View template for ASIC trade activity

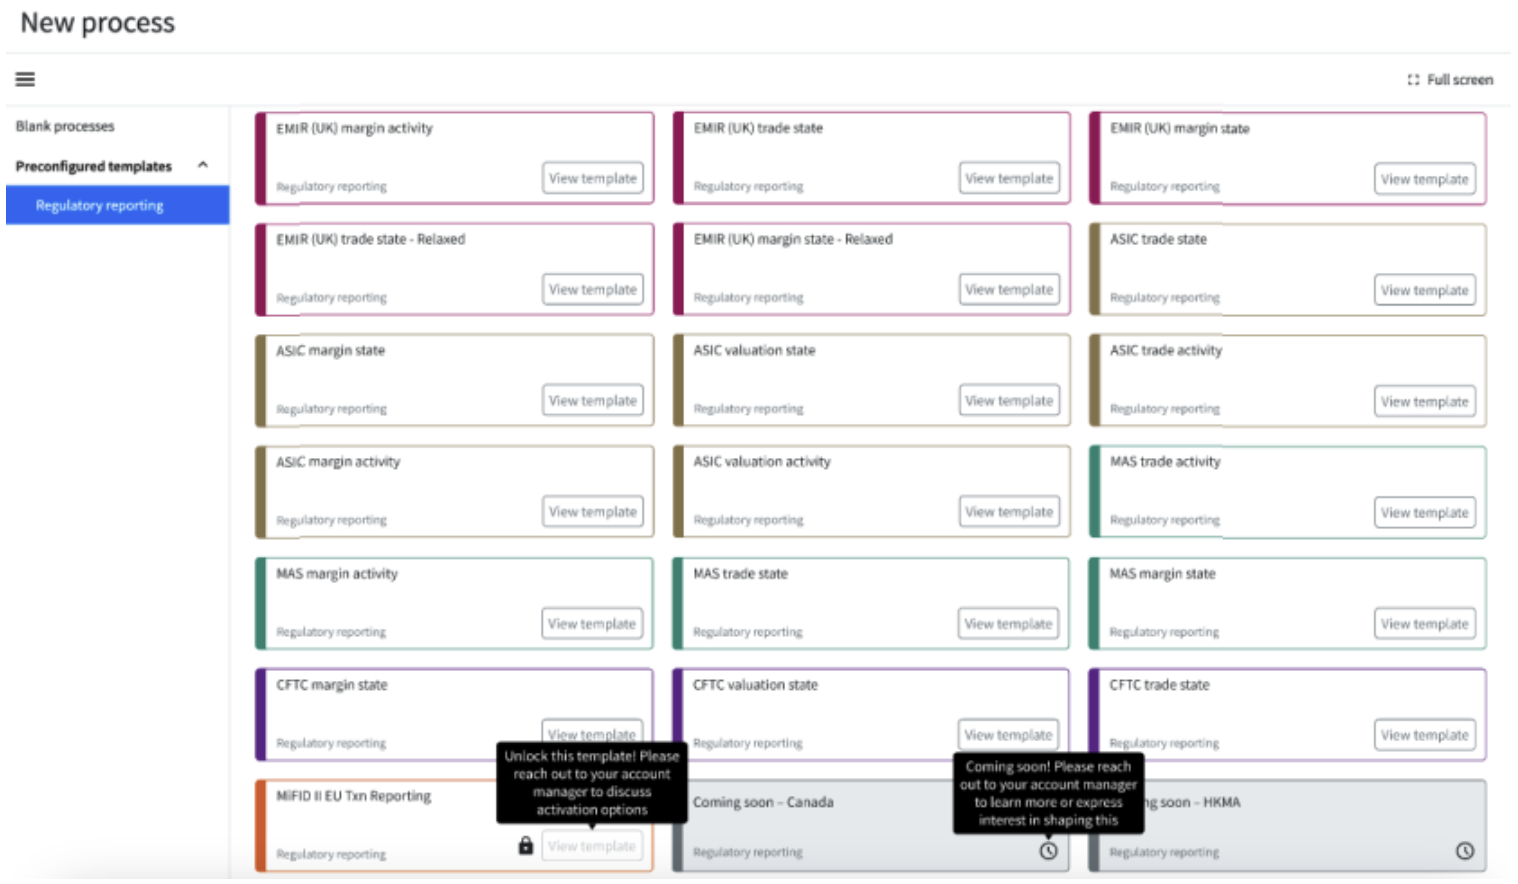coord(1425,401)
